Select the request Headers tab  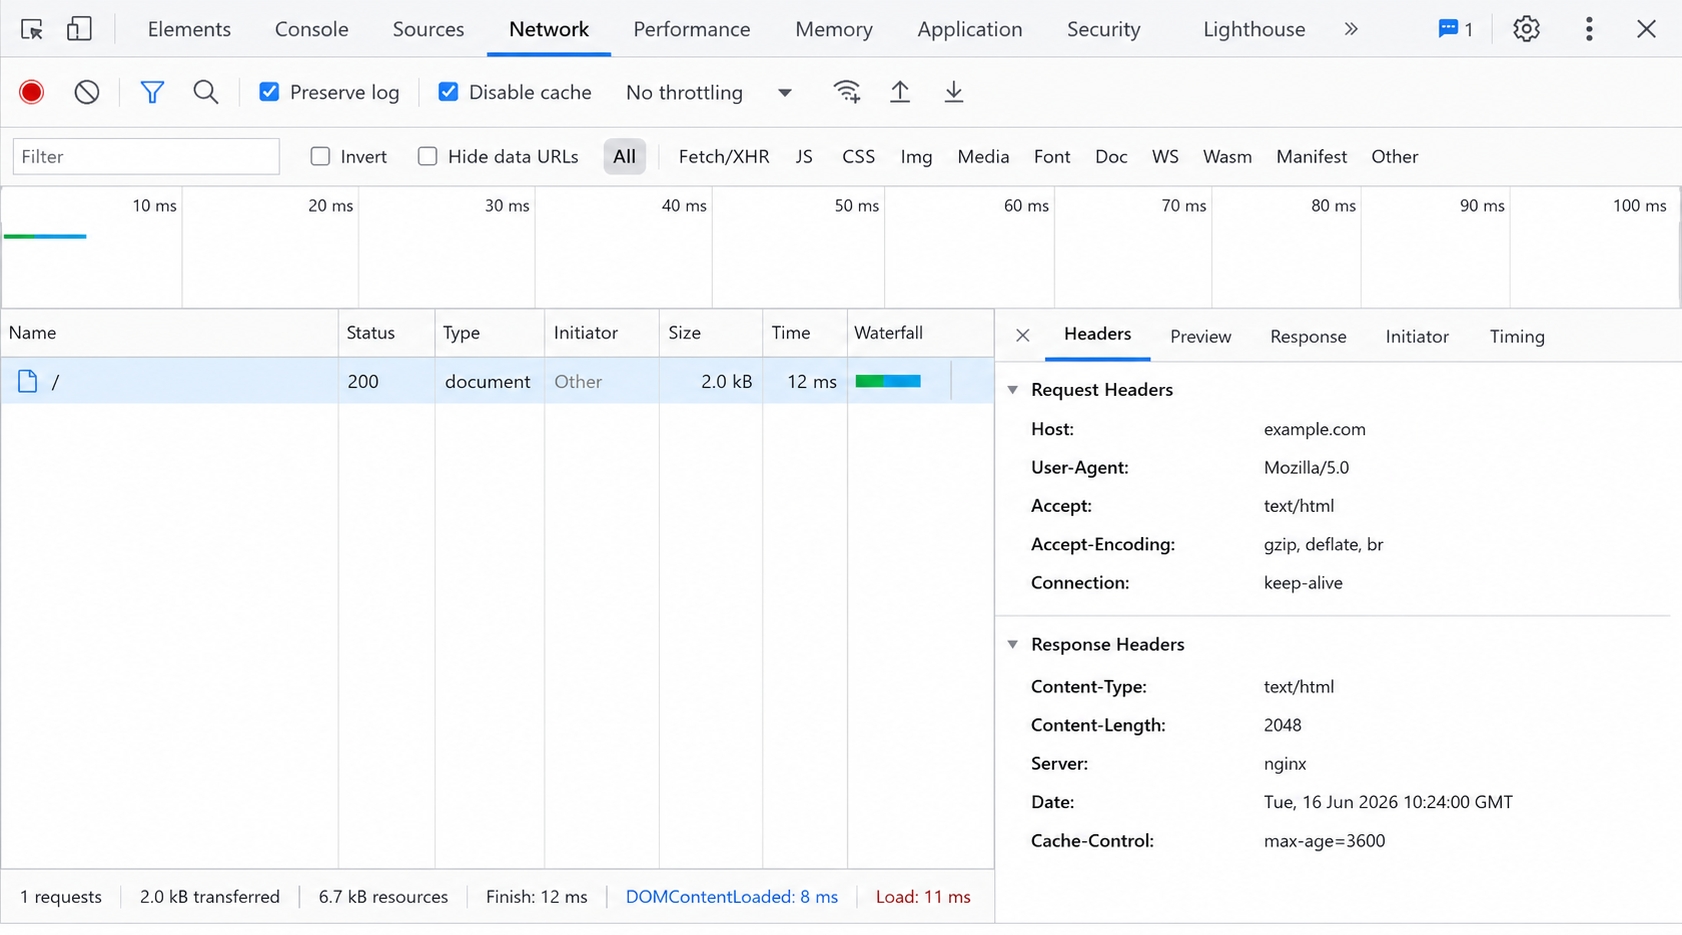click(1097, 334)
